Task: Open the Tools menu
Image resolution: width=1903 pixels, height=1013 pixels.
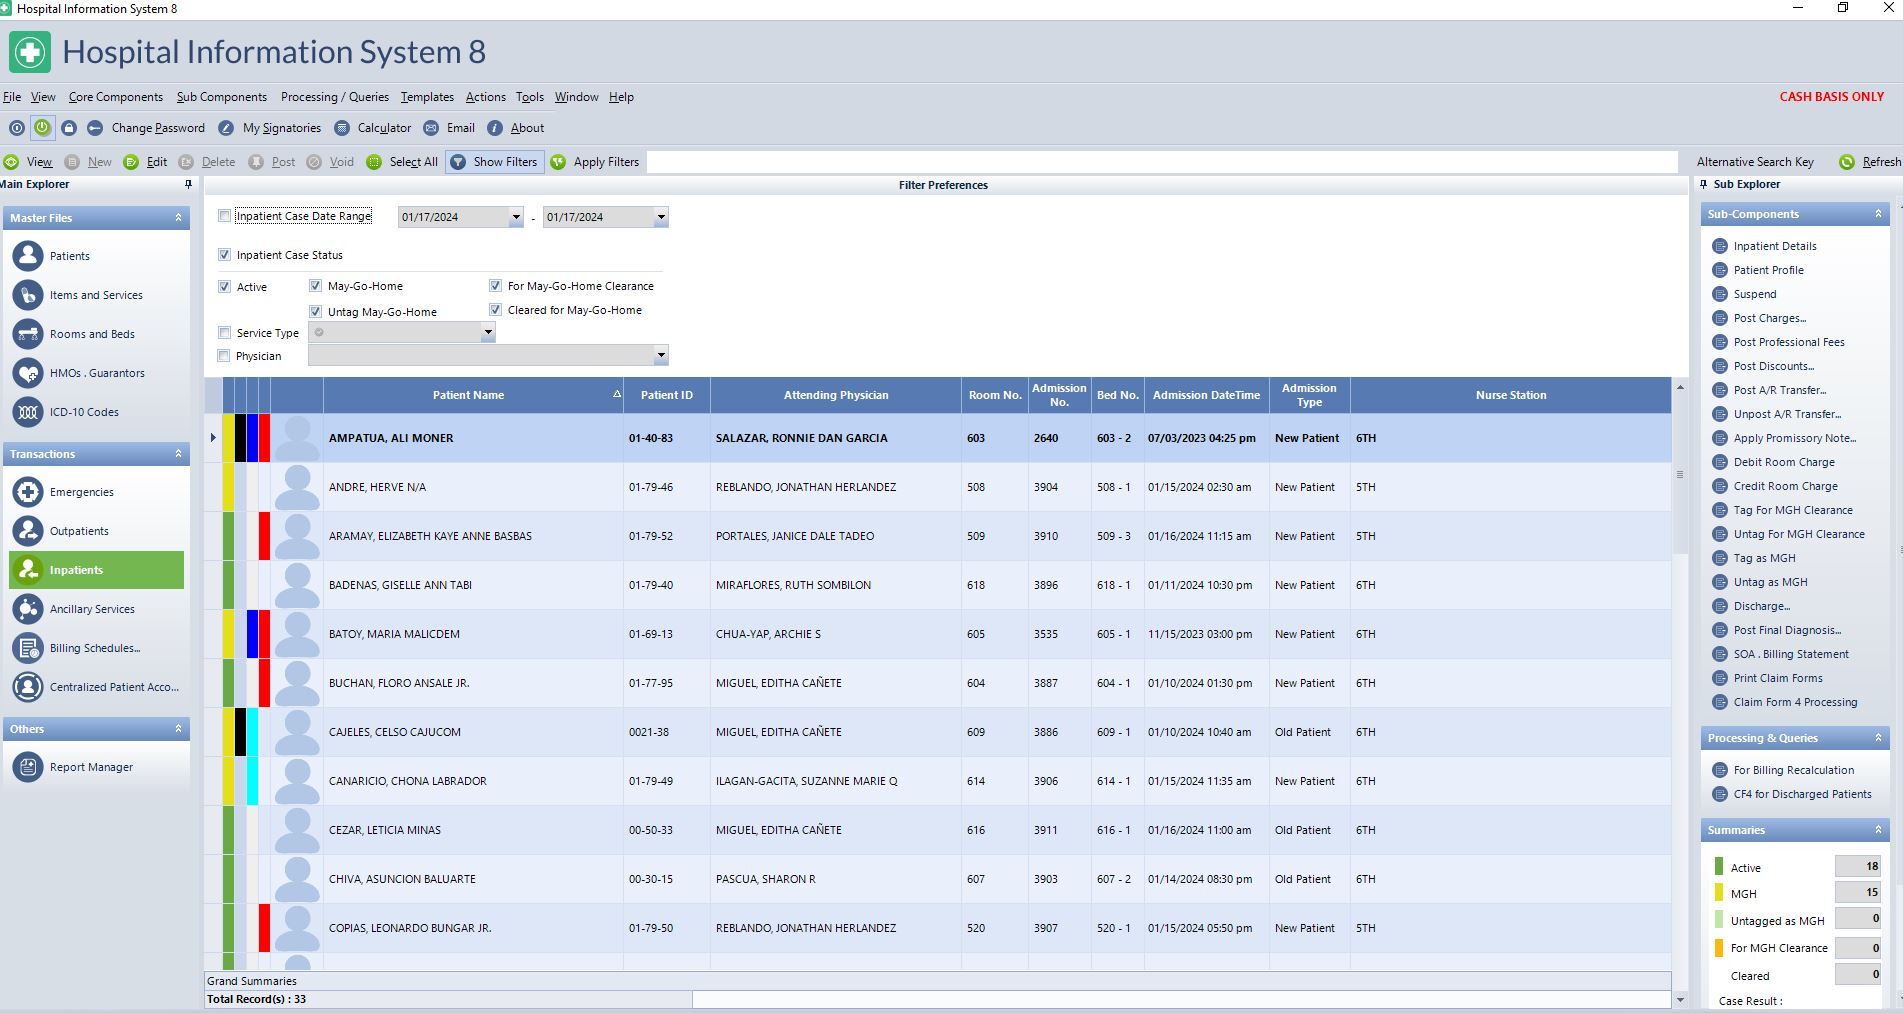Action: 530,97
